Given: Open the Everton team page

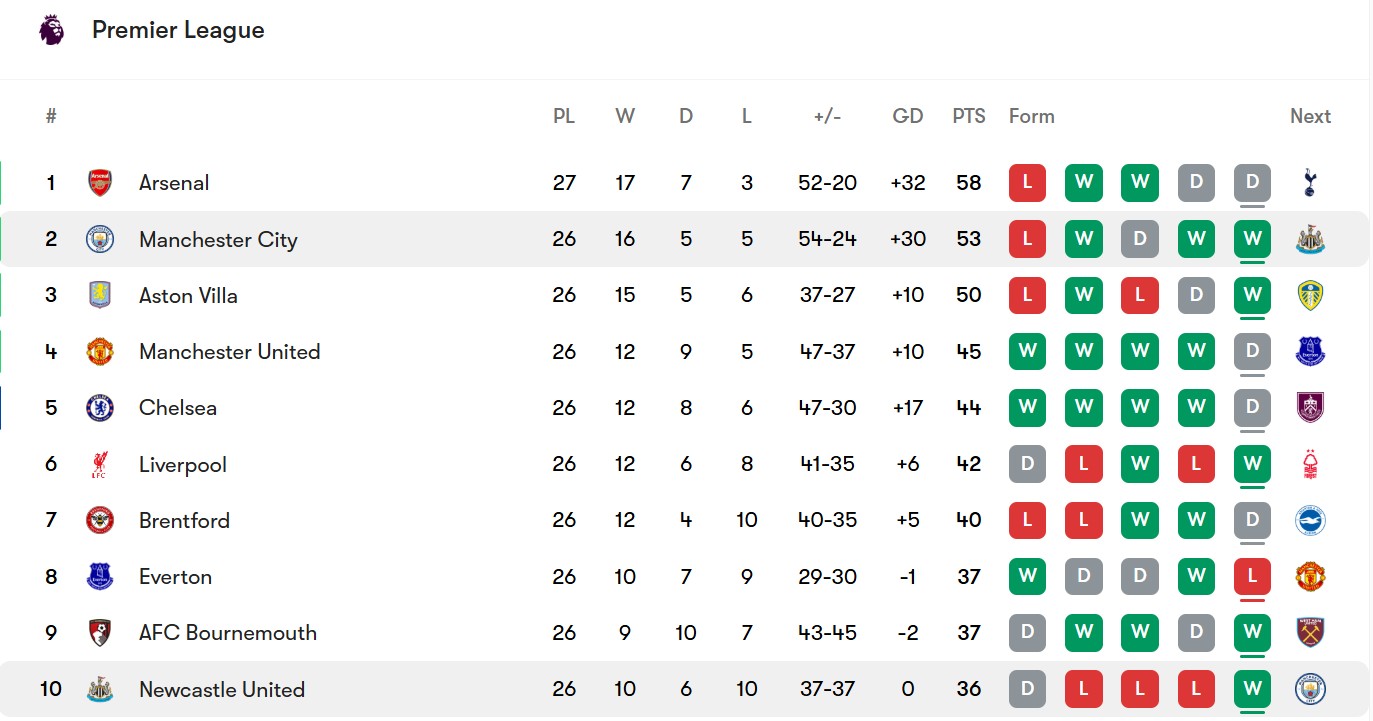Looking at the screenshot, I should [x=175, y=577].
